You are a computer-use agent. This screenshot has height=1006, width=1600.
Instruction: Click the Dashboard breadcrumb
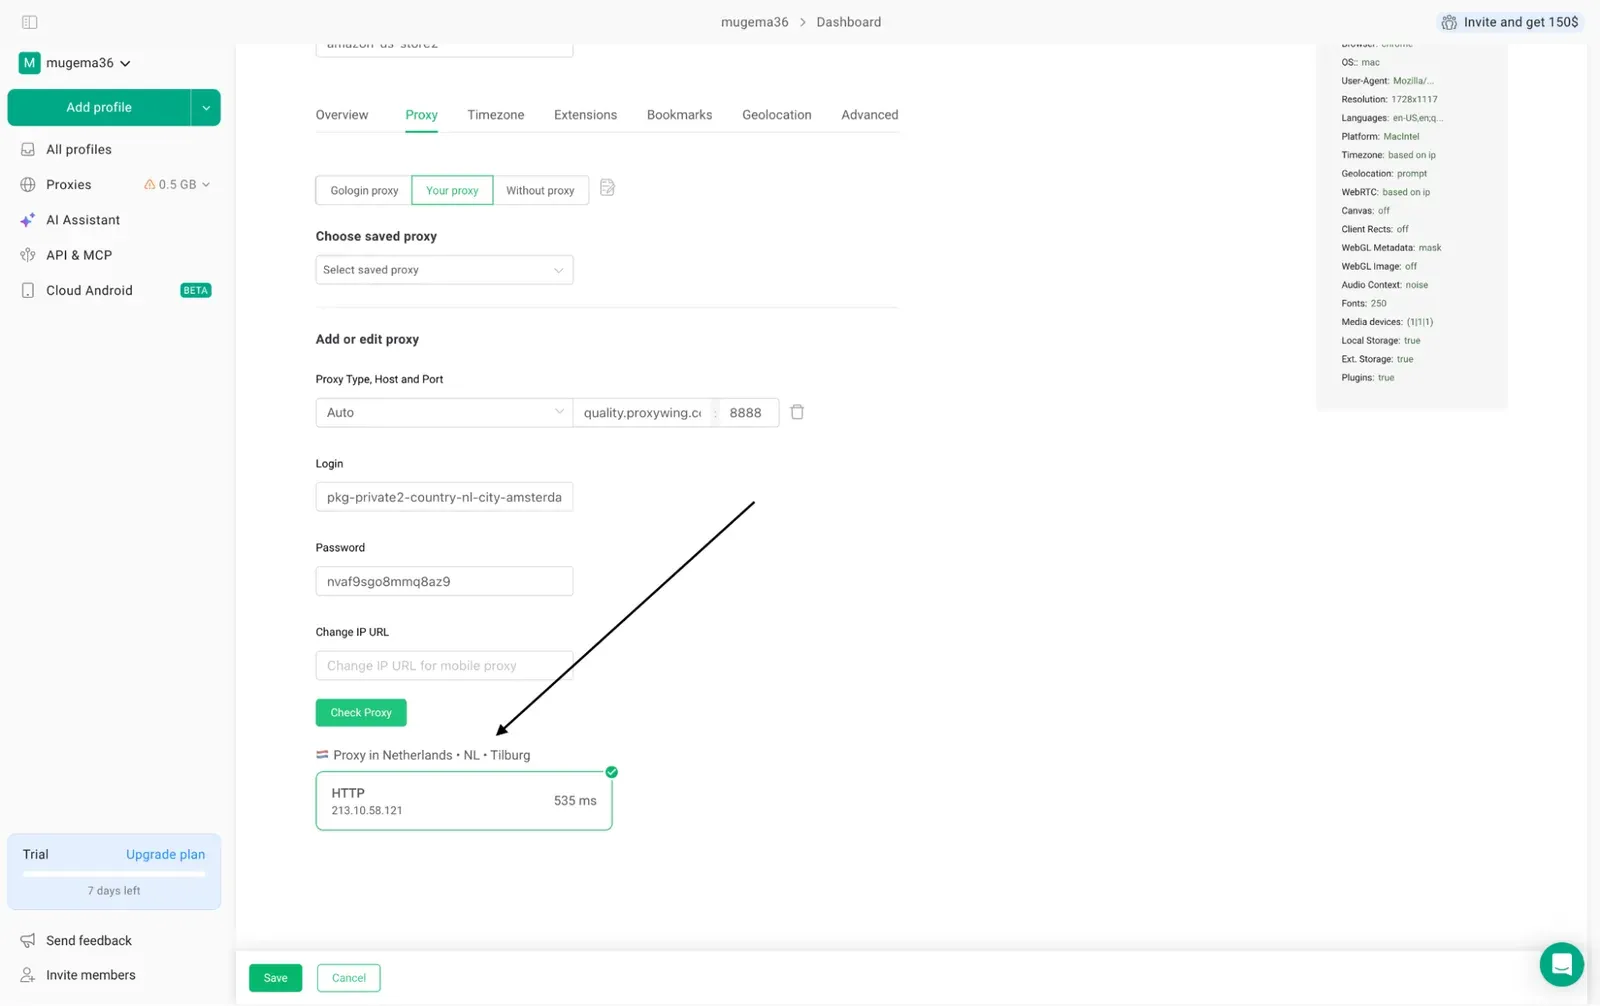[x=848, y=22]
